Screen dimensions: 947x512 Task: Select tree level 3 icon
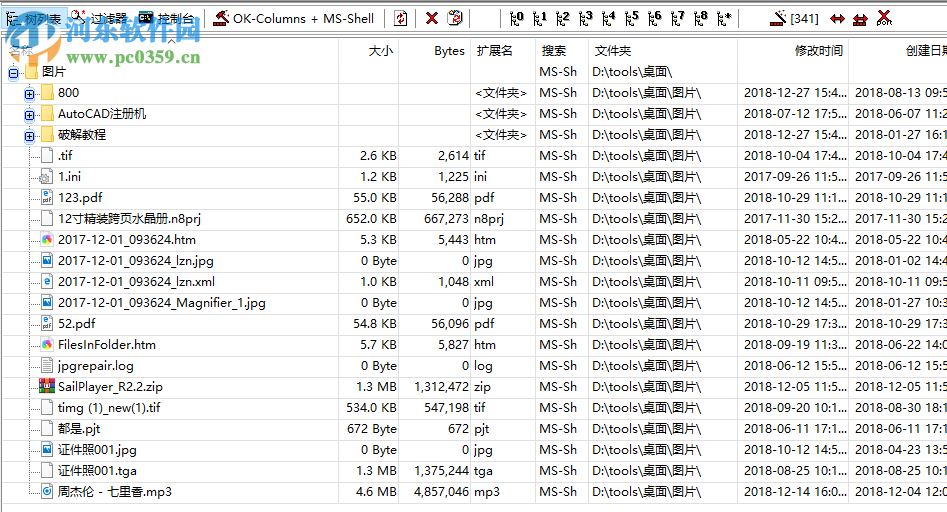coord(585,19)
